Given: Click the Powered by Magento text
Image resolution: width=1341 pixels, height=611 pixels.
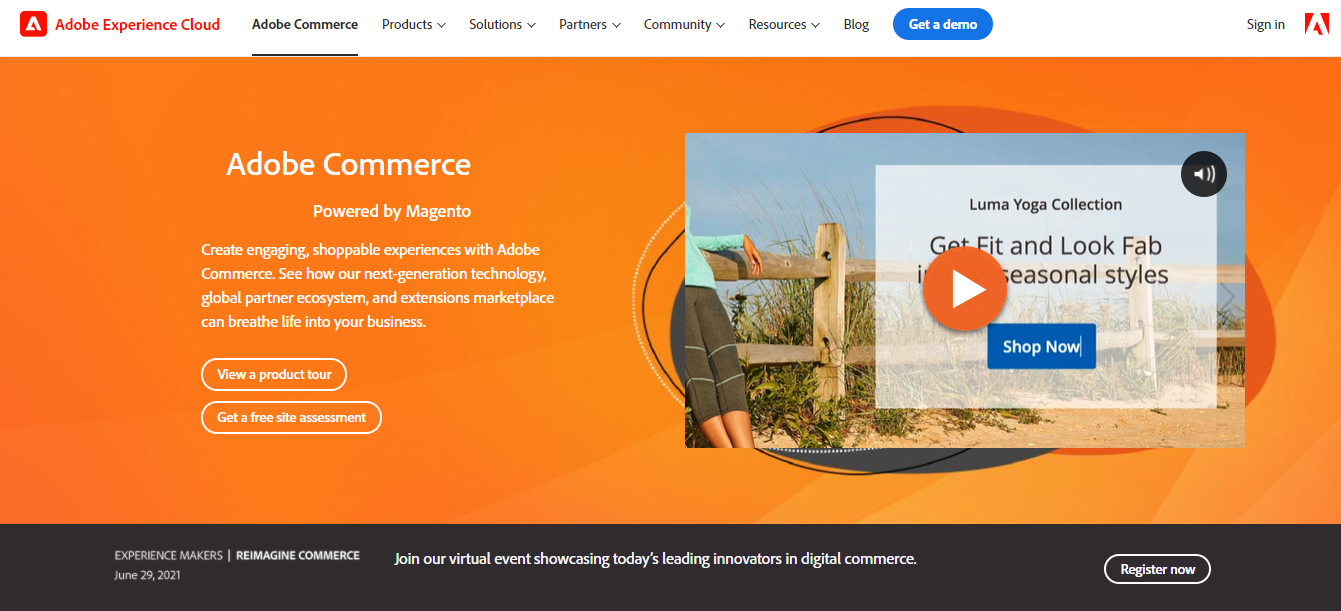Looking at the screenshot, I should pyautogui.click(x=392, y=211).
